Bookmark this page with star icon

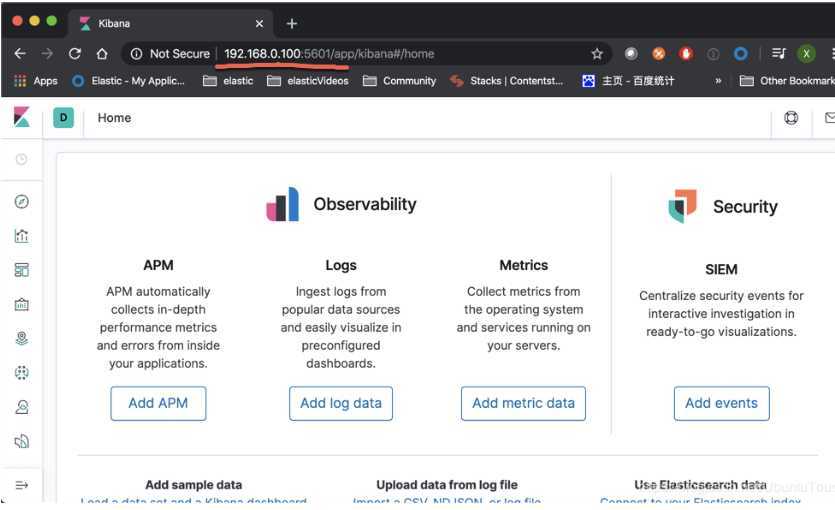point(597,54)
